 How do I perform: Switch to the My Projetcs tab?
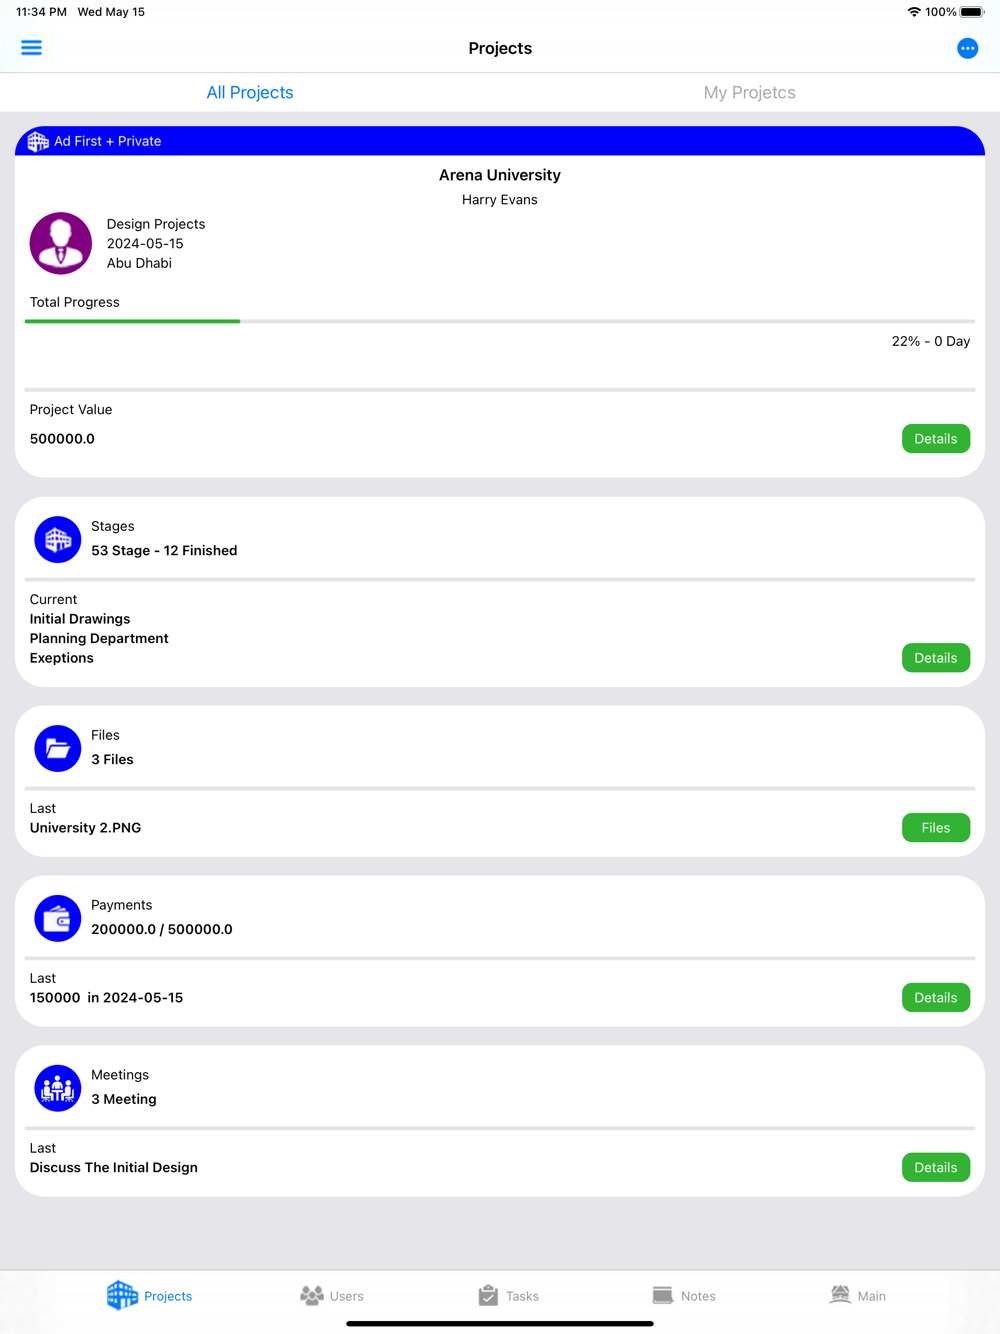point(749,92)
